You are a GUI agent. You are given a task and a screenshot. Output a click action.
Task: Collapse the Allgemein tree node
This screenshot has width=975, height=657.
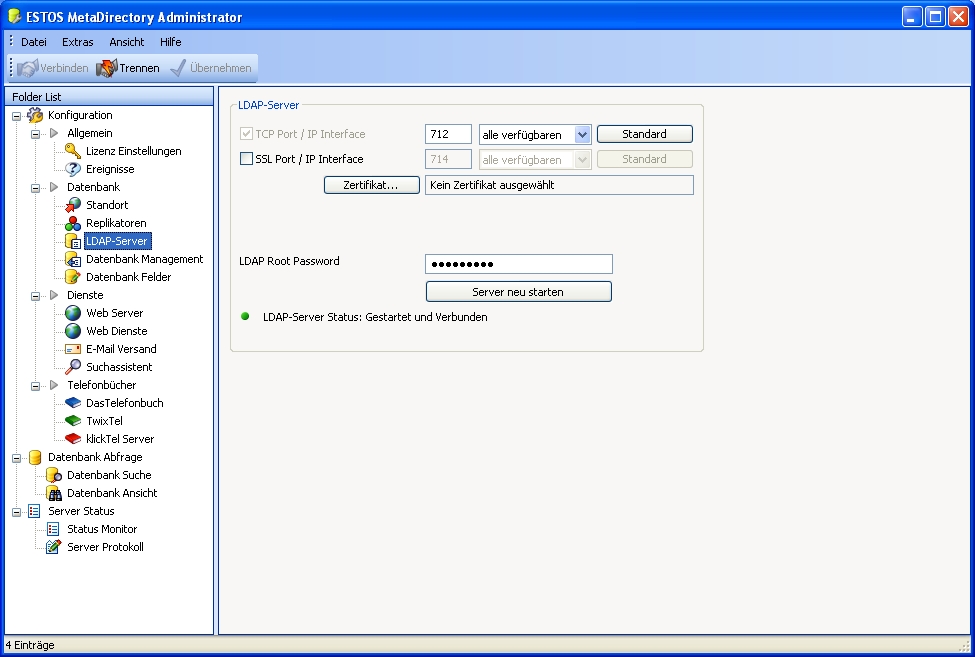coord(35,134)
